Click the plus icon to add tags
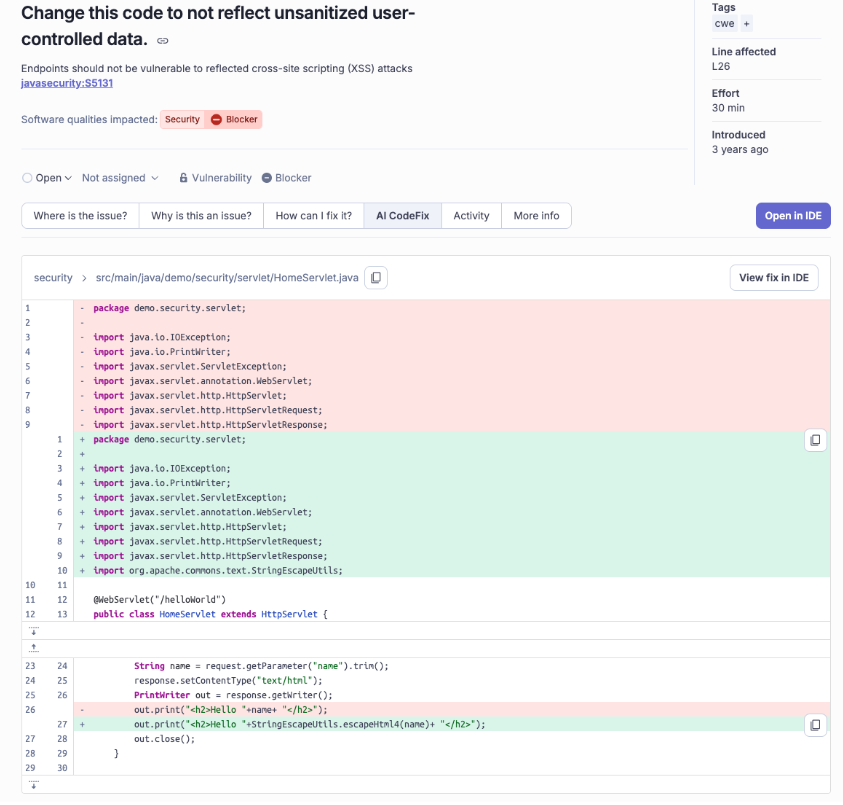 point(747,23)
